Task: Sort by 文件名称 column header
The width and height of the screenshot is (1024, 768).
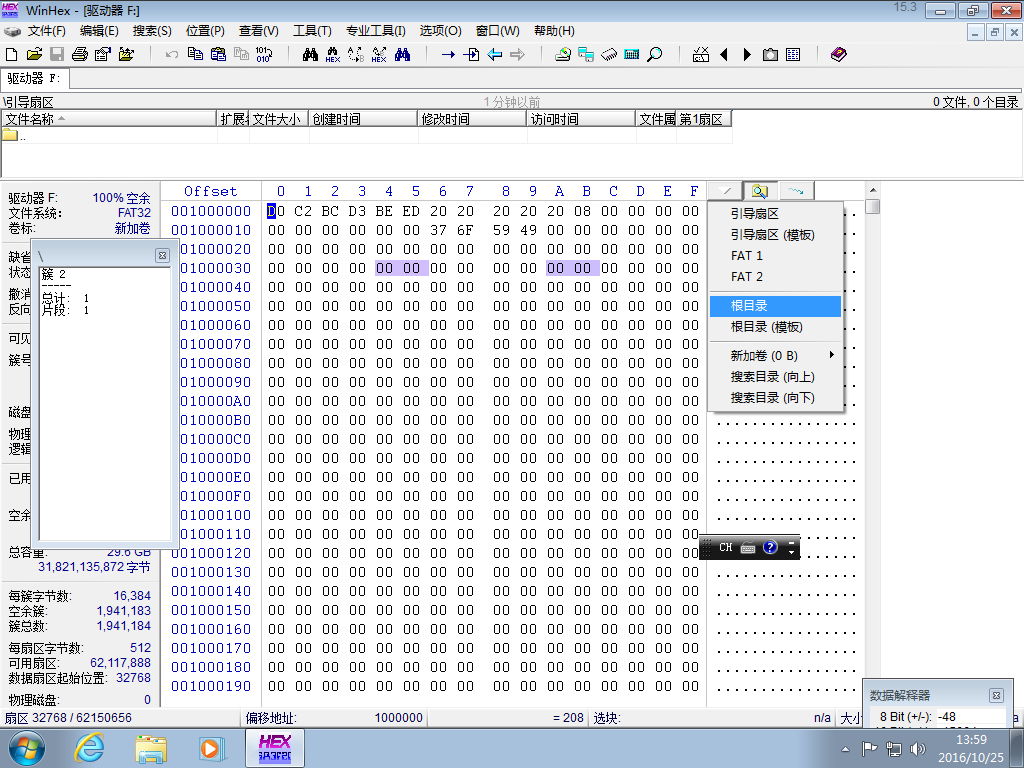Action: (x=109, y=119)
